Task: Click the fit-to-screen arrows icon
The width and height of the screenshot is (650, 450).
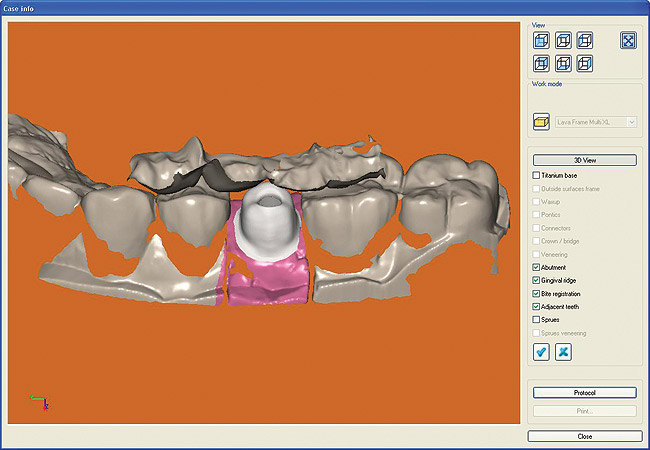Action: coord(628,41)
